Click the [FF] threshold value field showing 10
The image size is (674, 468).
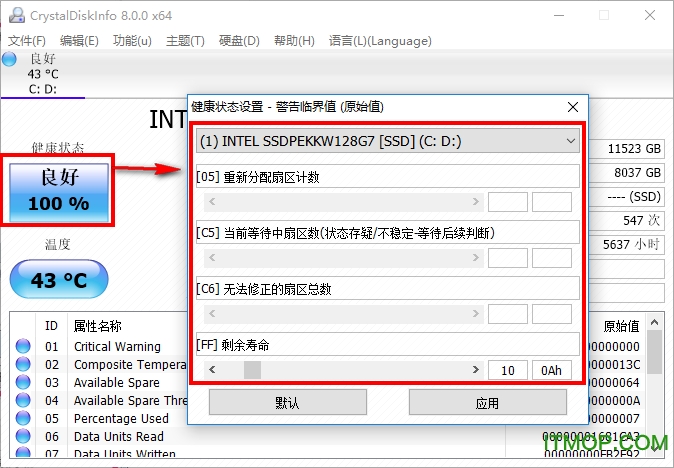point(508,370)
